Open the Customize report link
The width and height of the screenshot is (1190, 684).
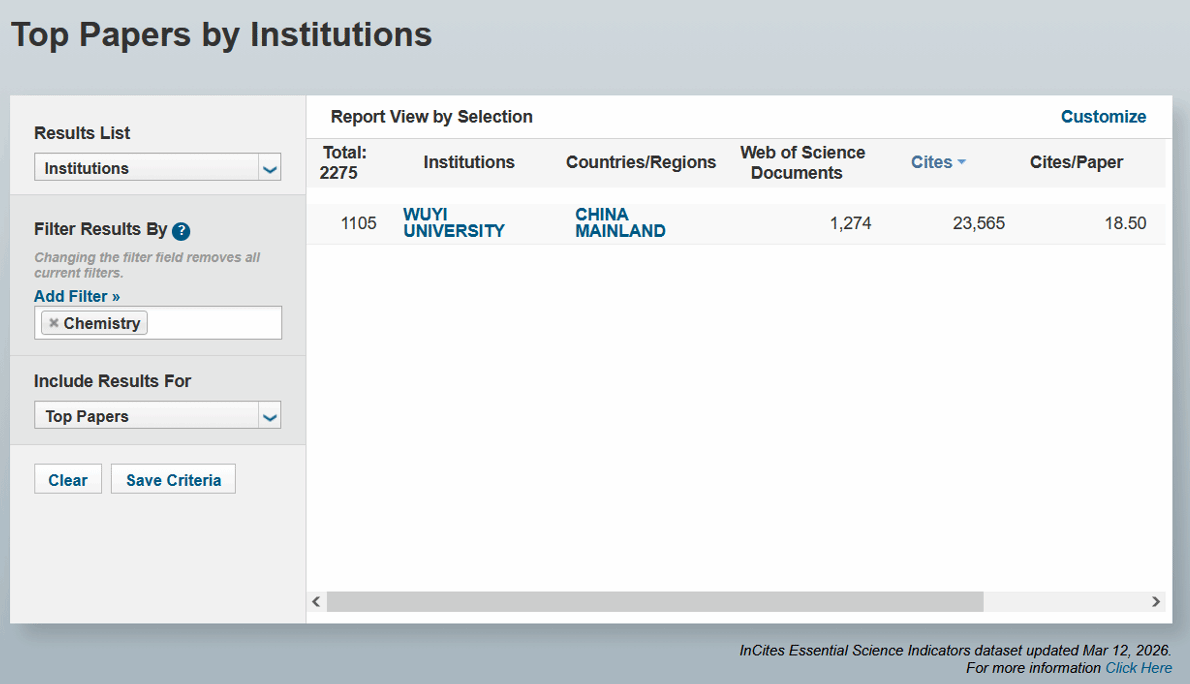click(x=1103, y=117)
